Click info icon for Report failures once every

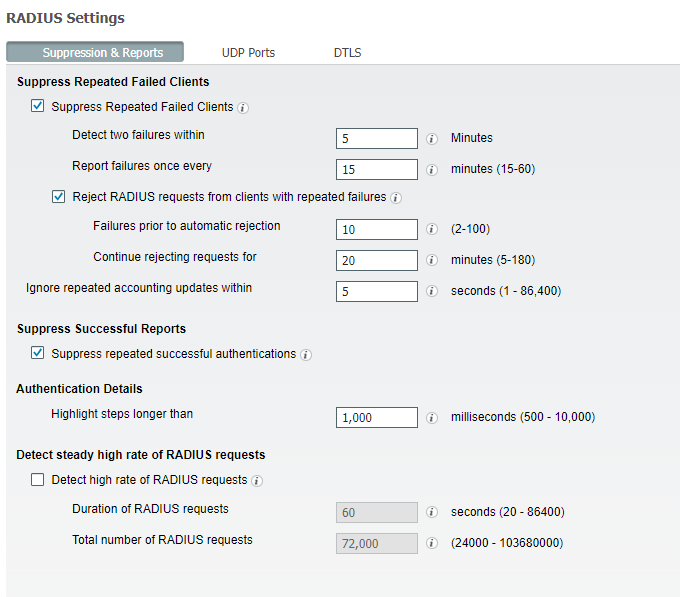point(432,170)
